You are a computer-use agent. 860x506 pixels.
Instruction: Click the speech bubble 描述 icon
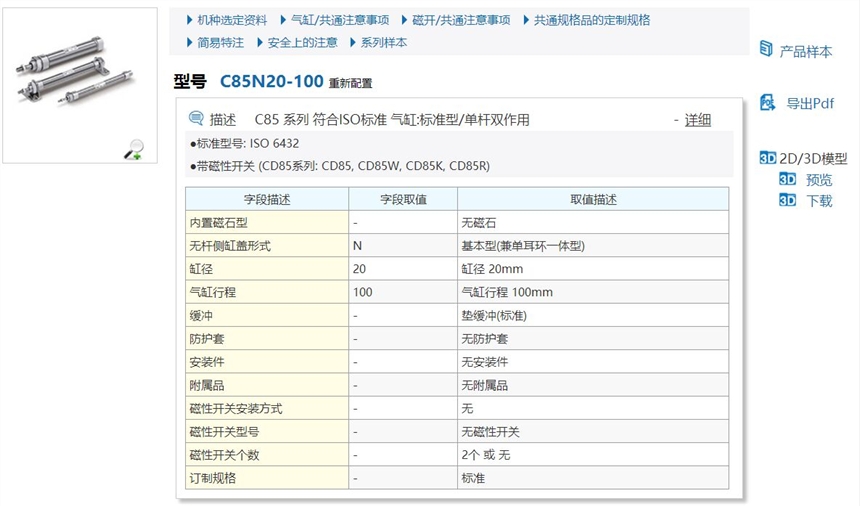click(x=196, y=118)
